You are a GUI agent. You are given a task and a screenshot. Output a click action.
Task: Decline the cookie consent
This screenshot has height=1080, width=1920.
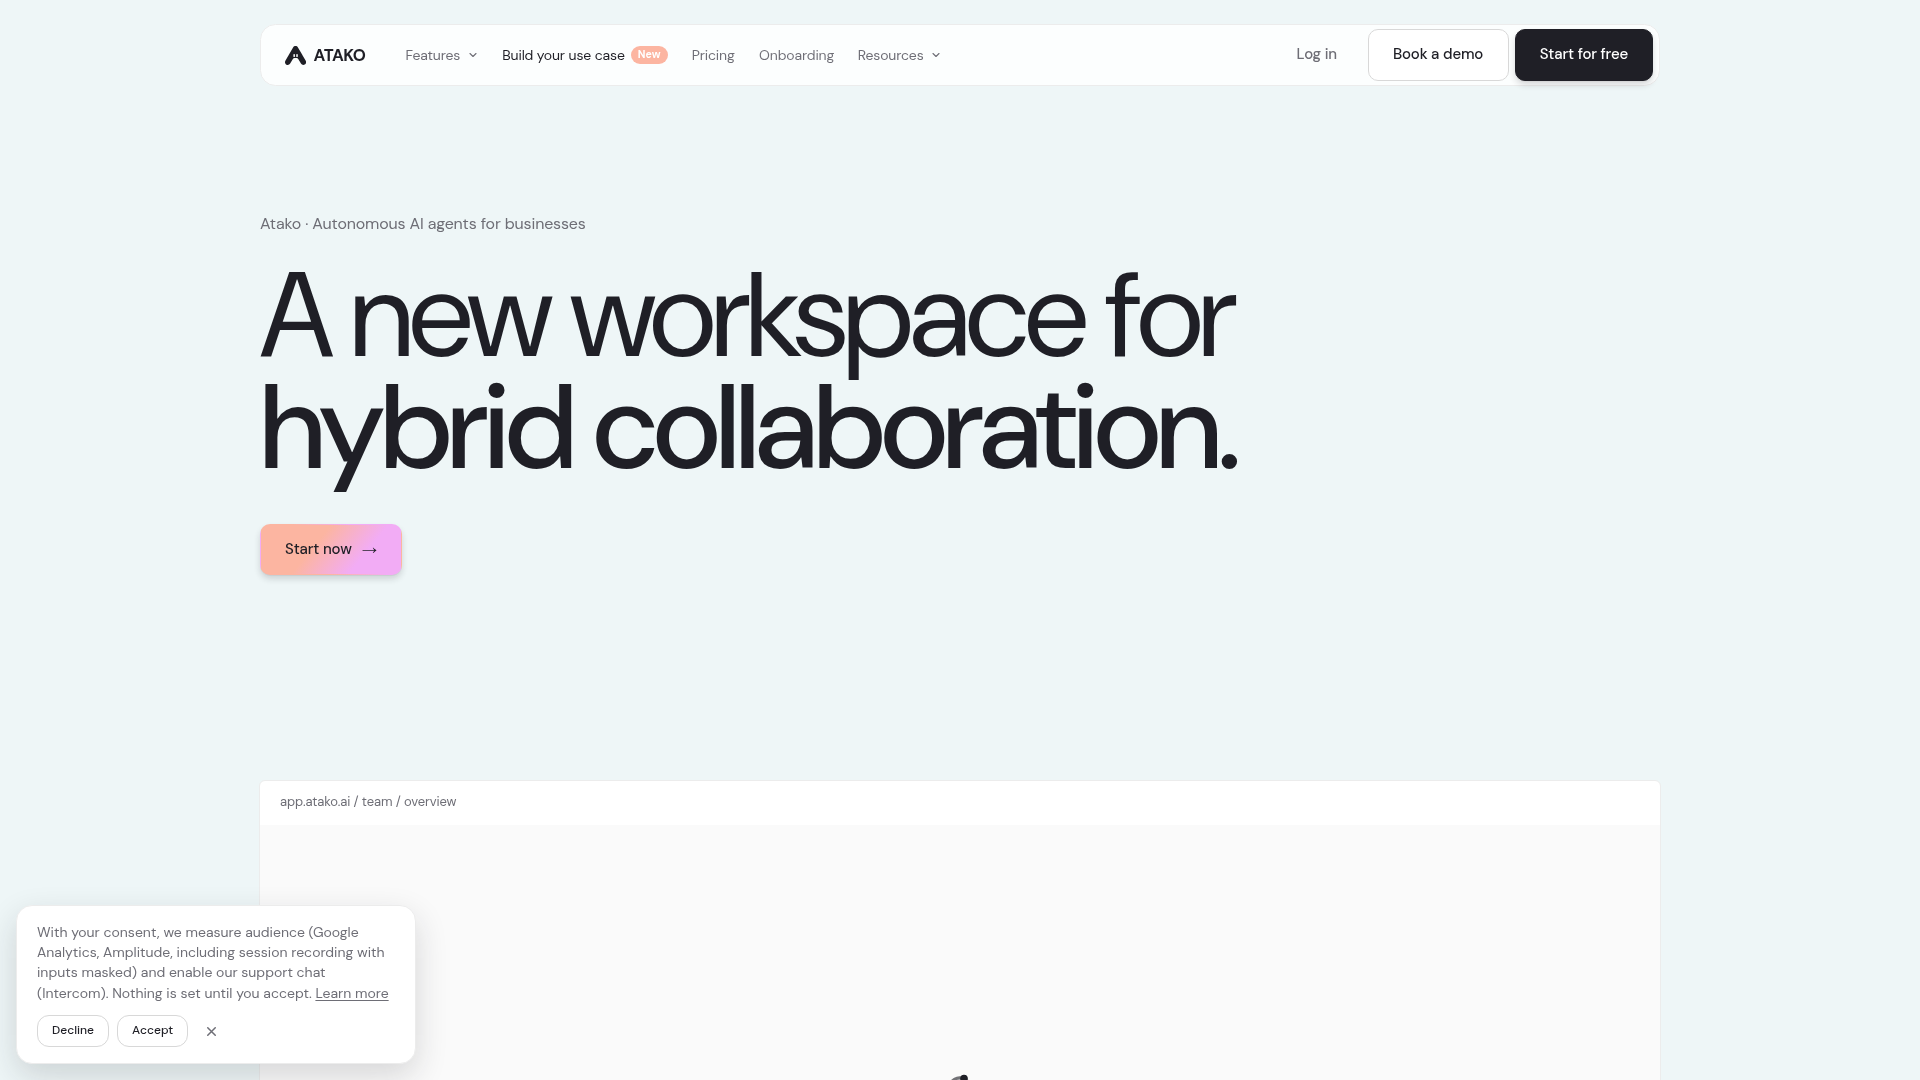(73, 1031)
